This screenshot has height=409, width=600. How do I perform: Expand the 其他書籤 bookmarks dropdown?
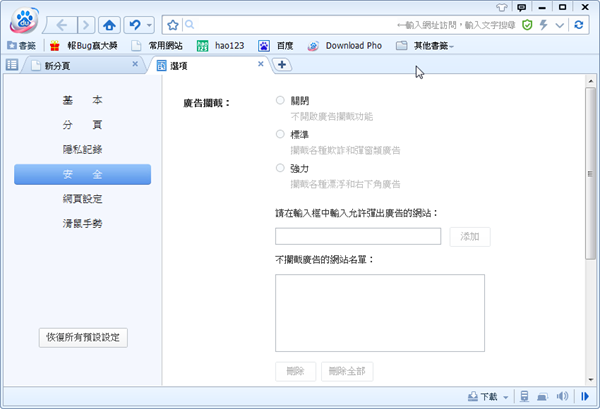425,46
